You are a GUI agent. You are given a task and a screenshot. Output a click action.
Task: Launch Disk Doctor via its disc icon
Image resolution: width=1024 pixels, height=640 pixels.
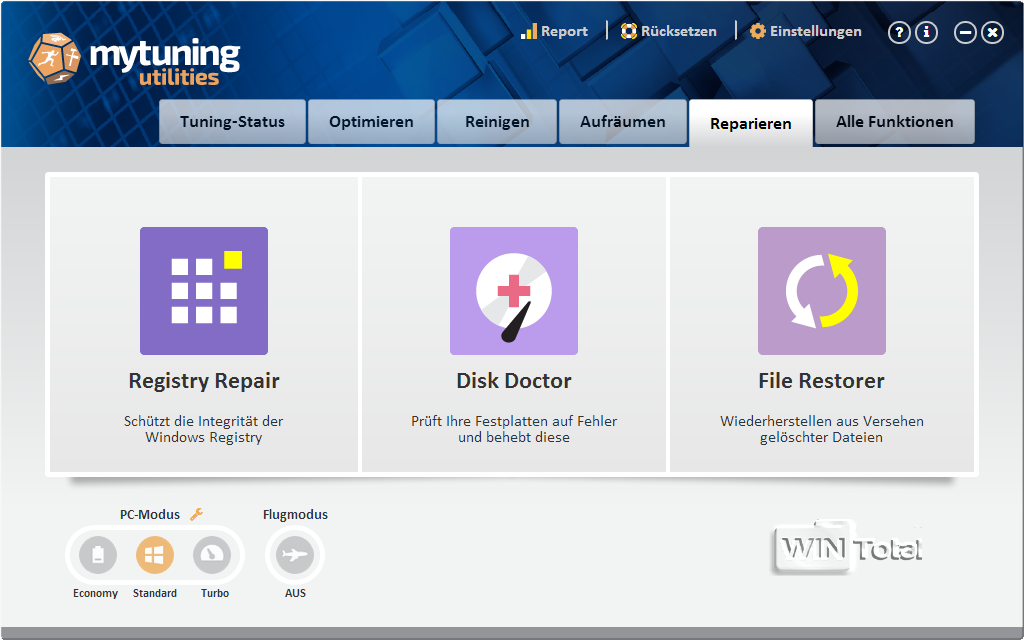pyautogui.click(x=514, y=291)
